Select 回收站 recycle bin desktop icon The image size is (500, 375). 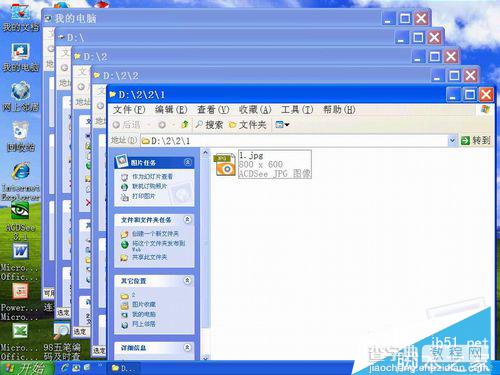(21, 137)
